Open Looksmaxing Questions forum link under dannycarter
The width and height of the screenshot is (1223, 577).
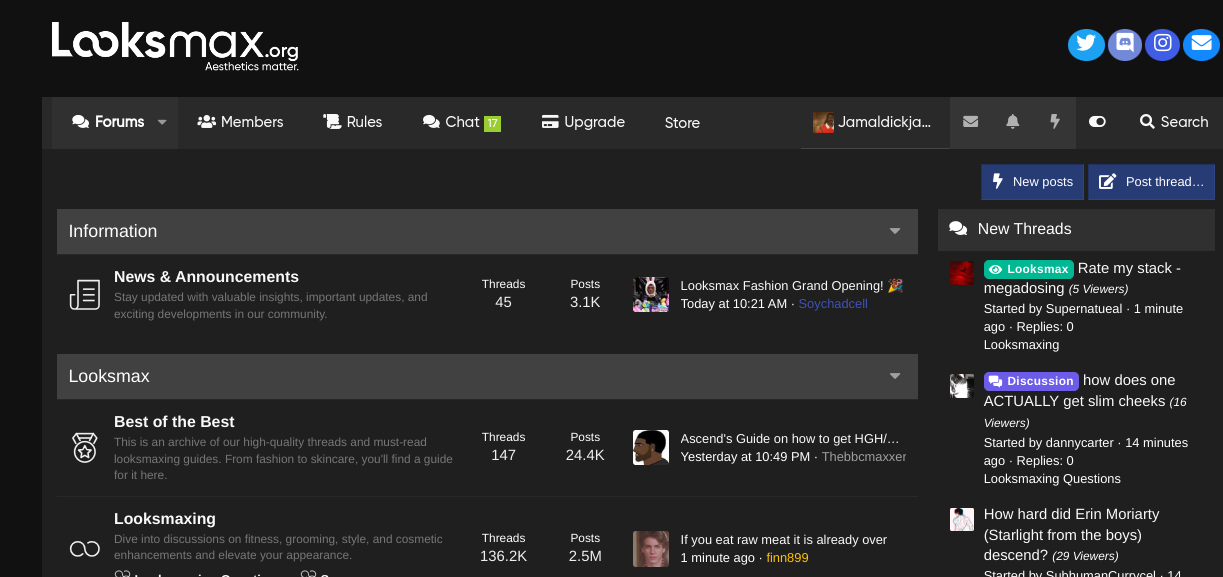[x=1052, y=479]
